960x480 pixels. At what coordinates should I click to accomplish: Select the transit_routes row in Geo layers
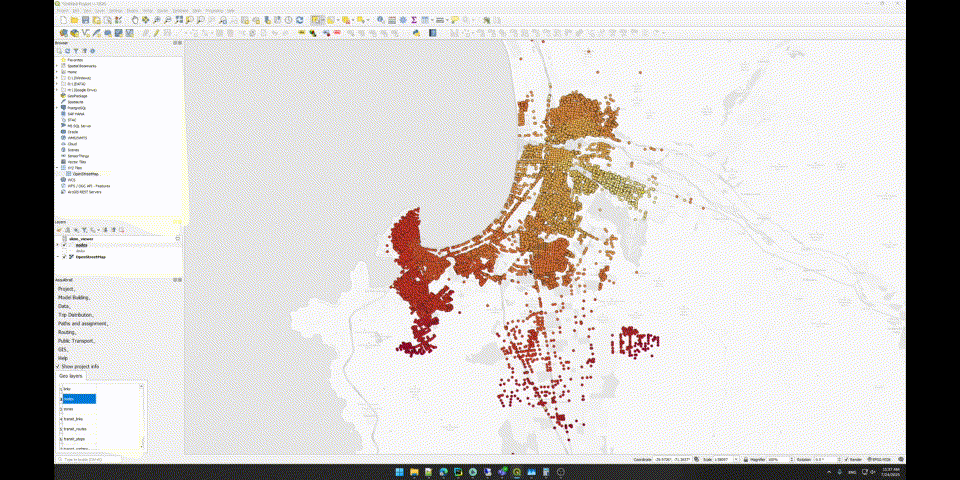tap(78, 429)
